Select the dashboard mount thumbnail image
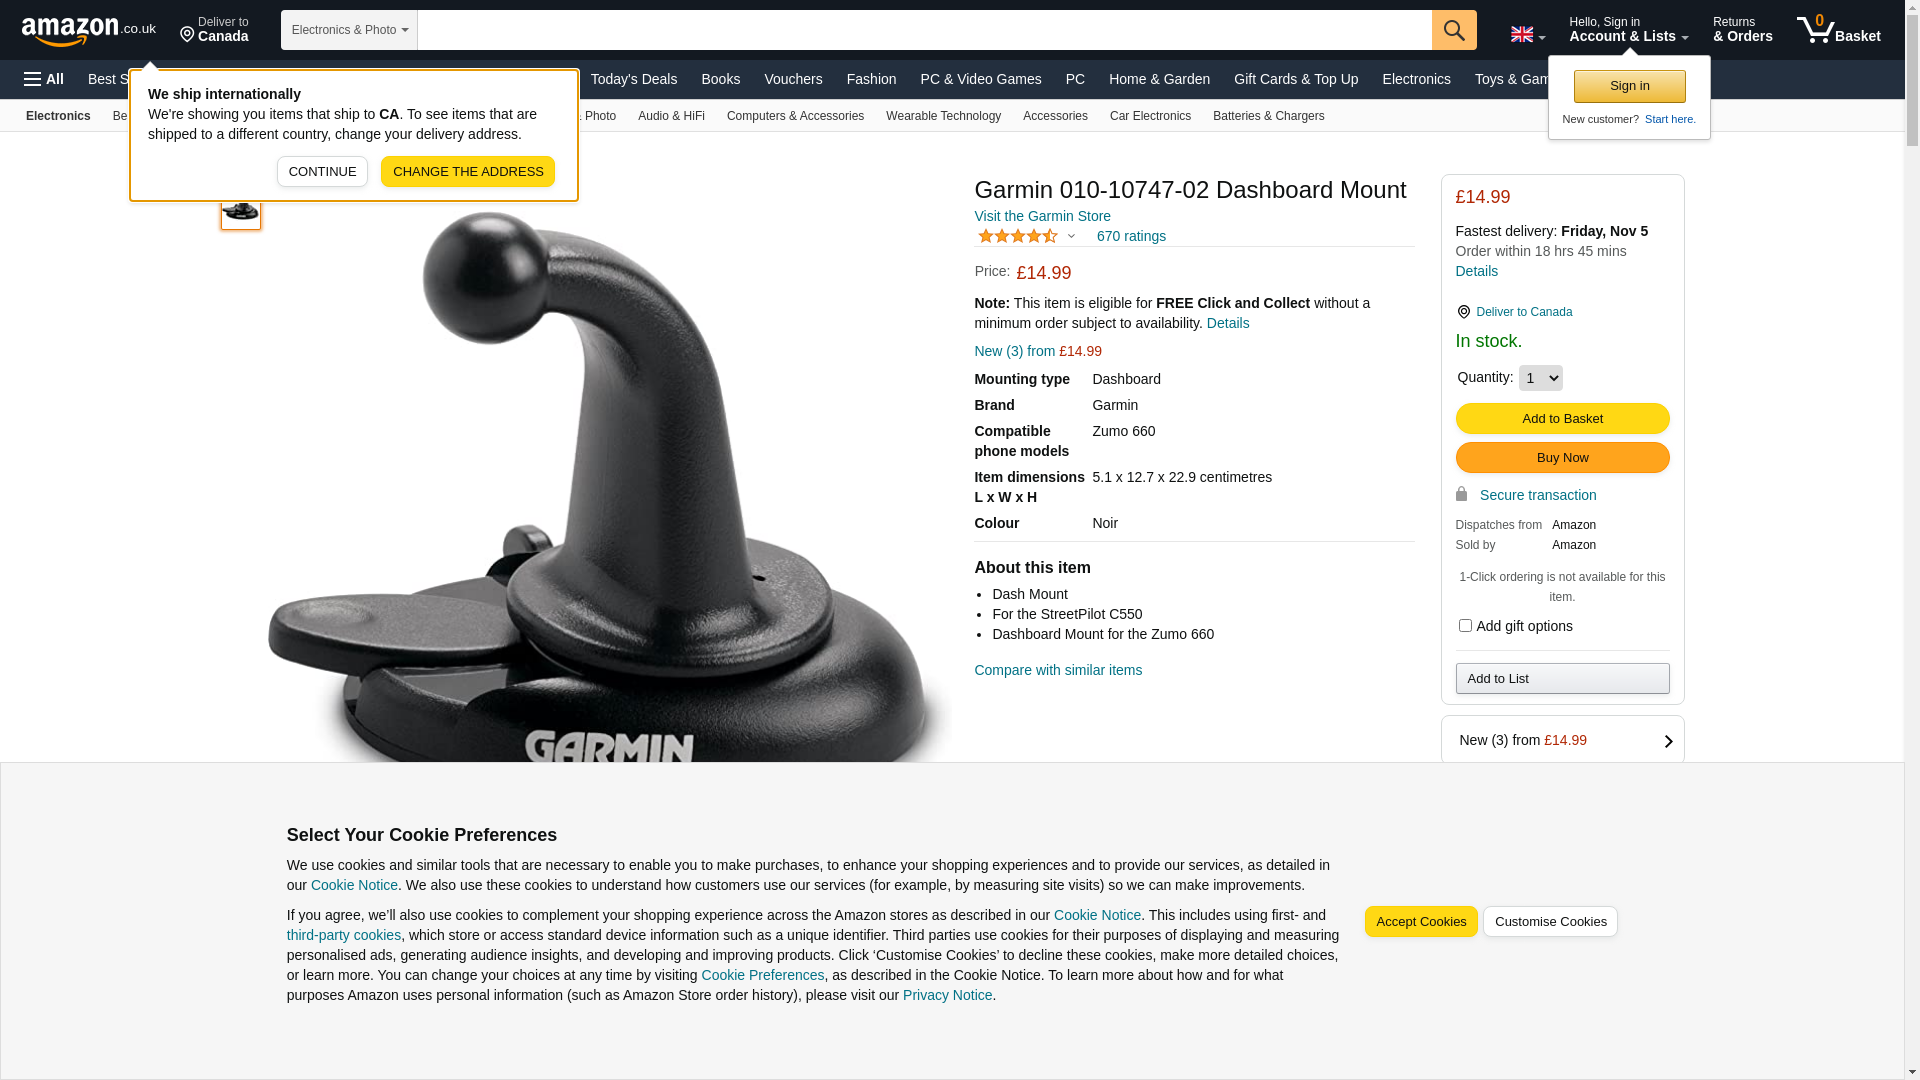 [241, 209]
